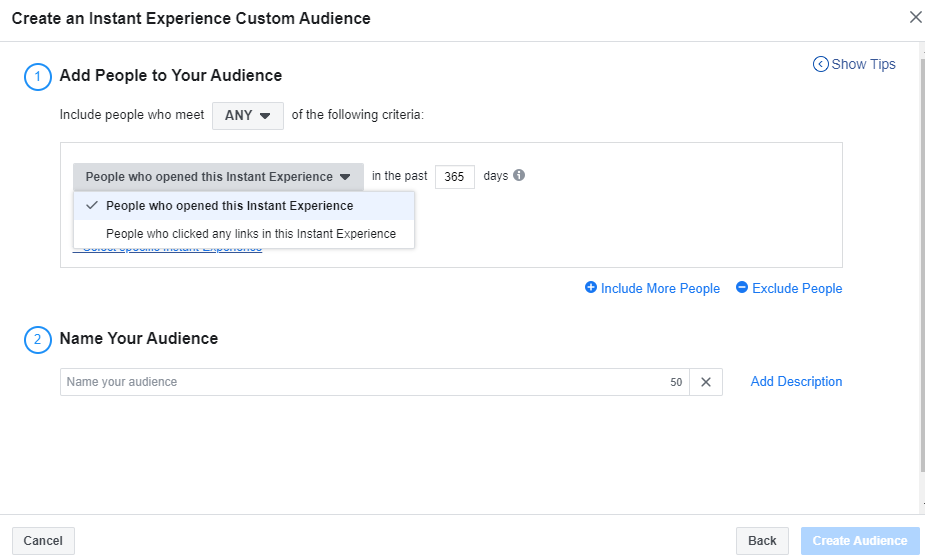Click the step 1 circle icon

(37, 77)
